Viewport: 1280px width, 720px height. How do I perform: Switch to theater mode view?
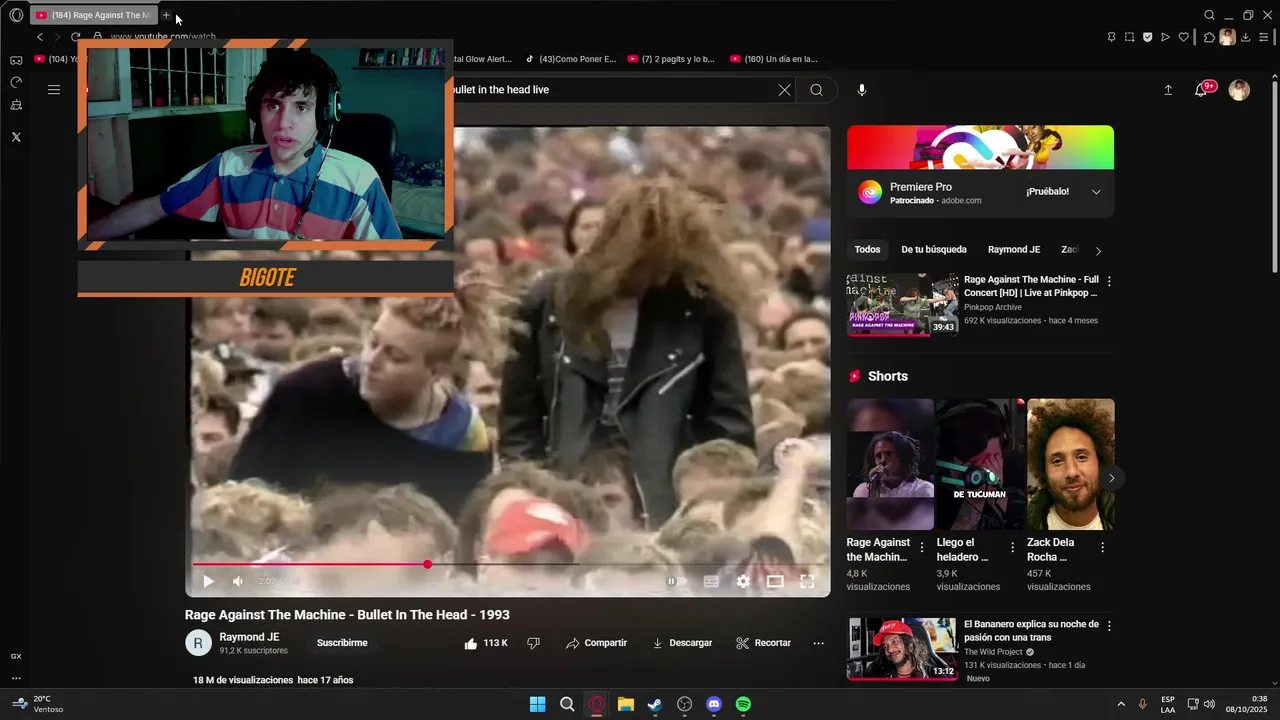775,581
